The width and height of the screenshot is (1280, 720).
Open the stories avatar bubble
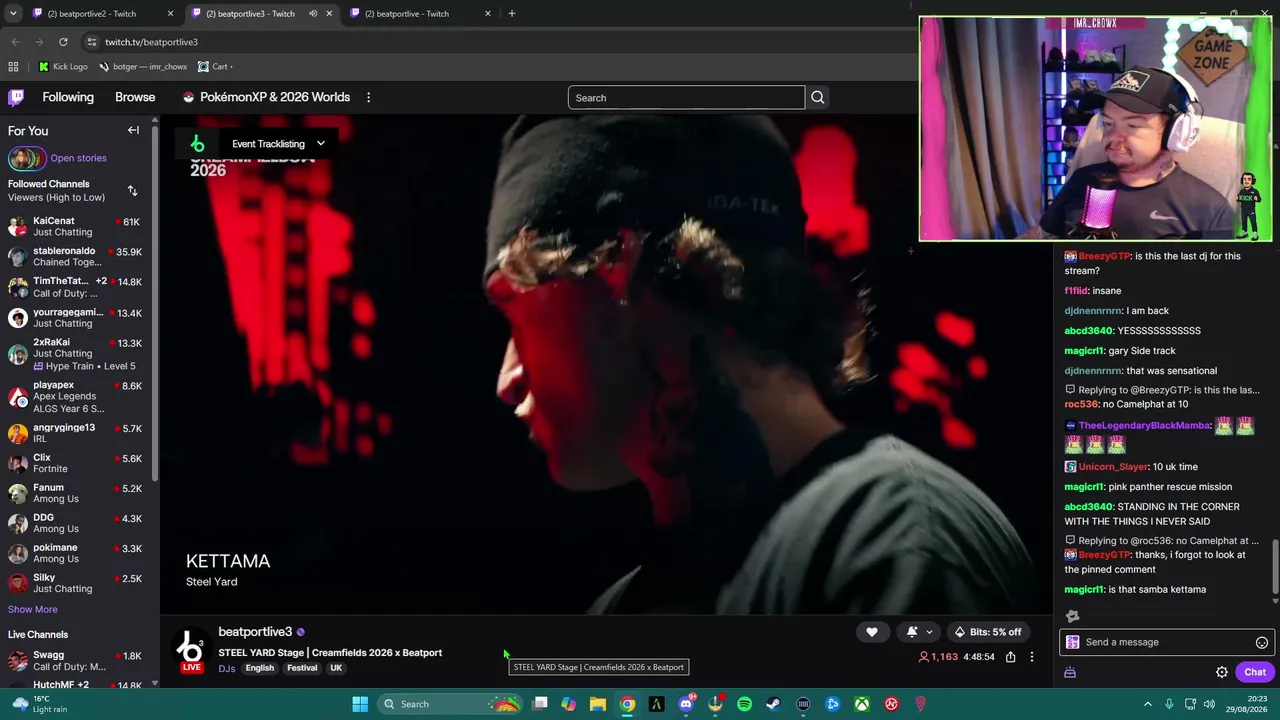coord(26,158)
